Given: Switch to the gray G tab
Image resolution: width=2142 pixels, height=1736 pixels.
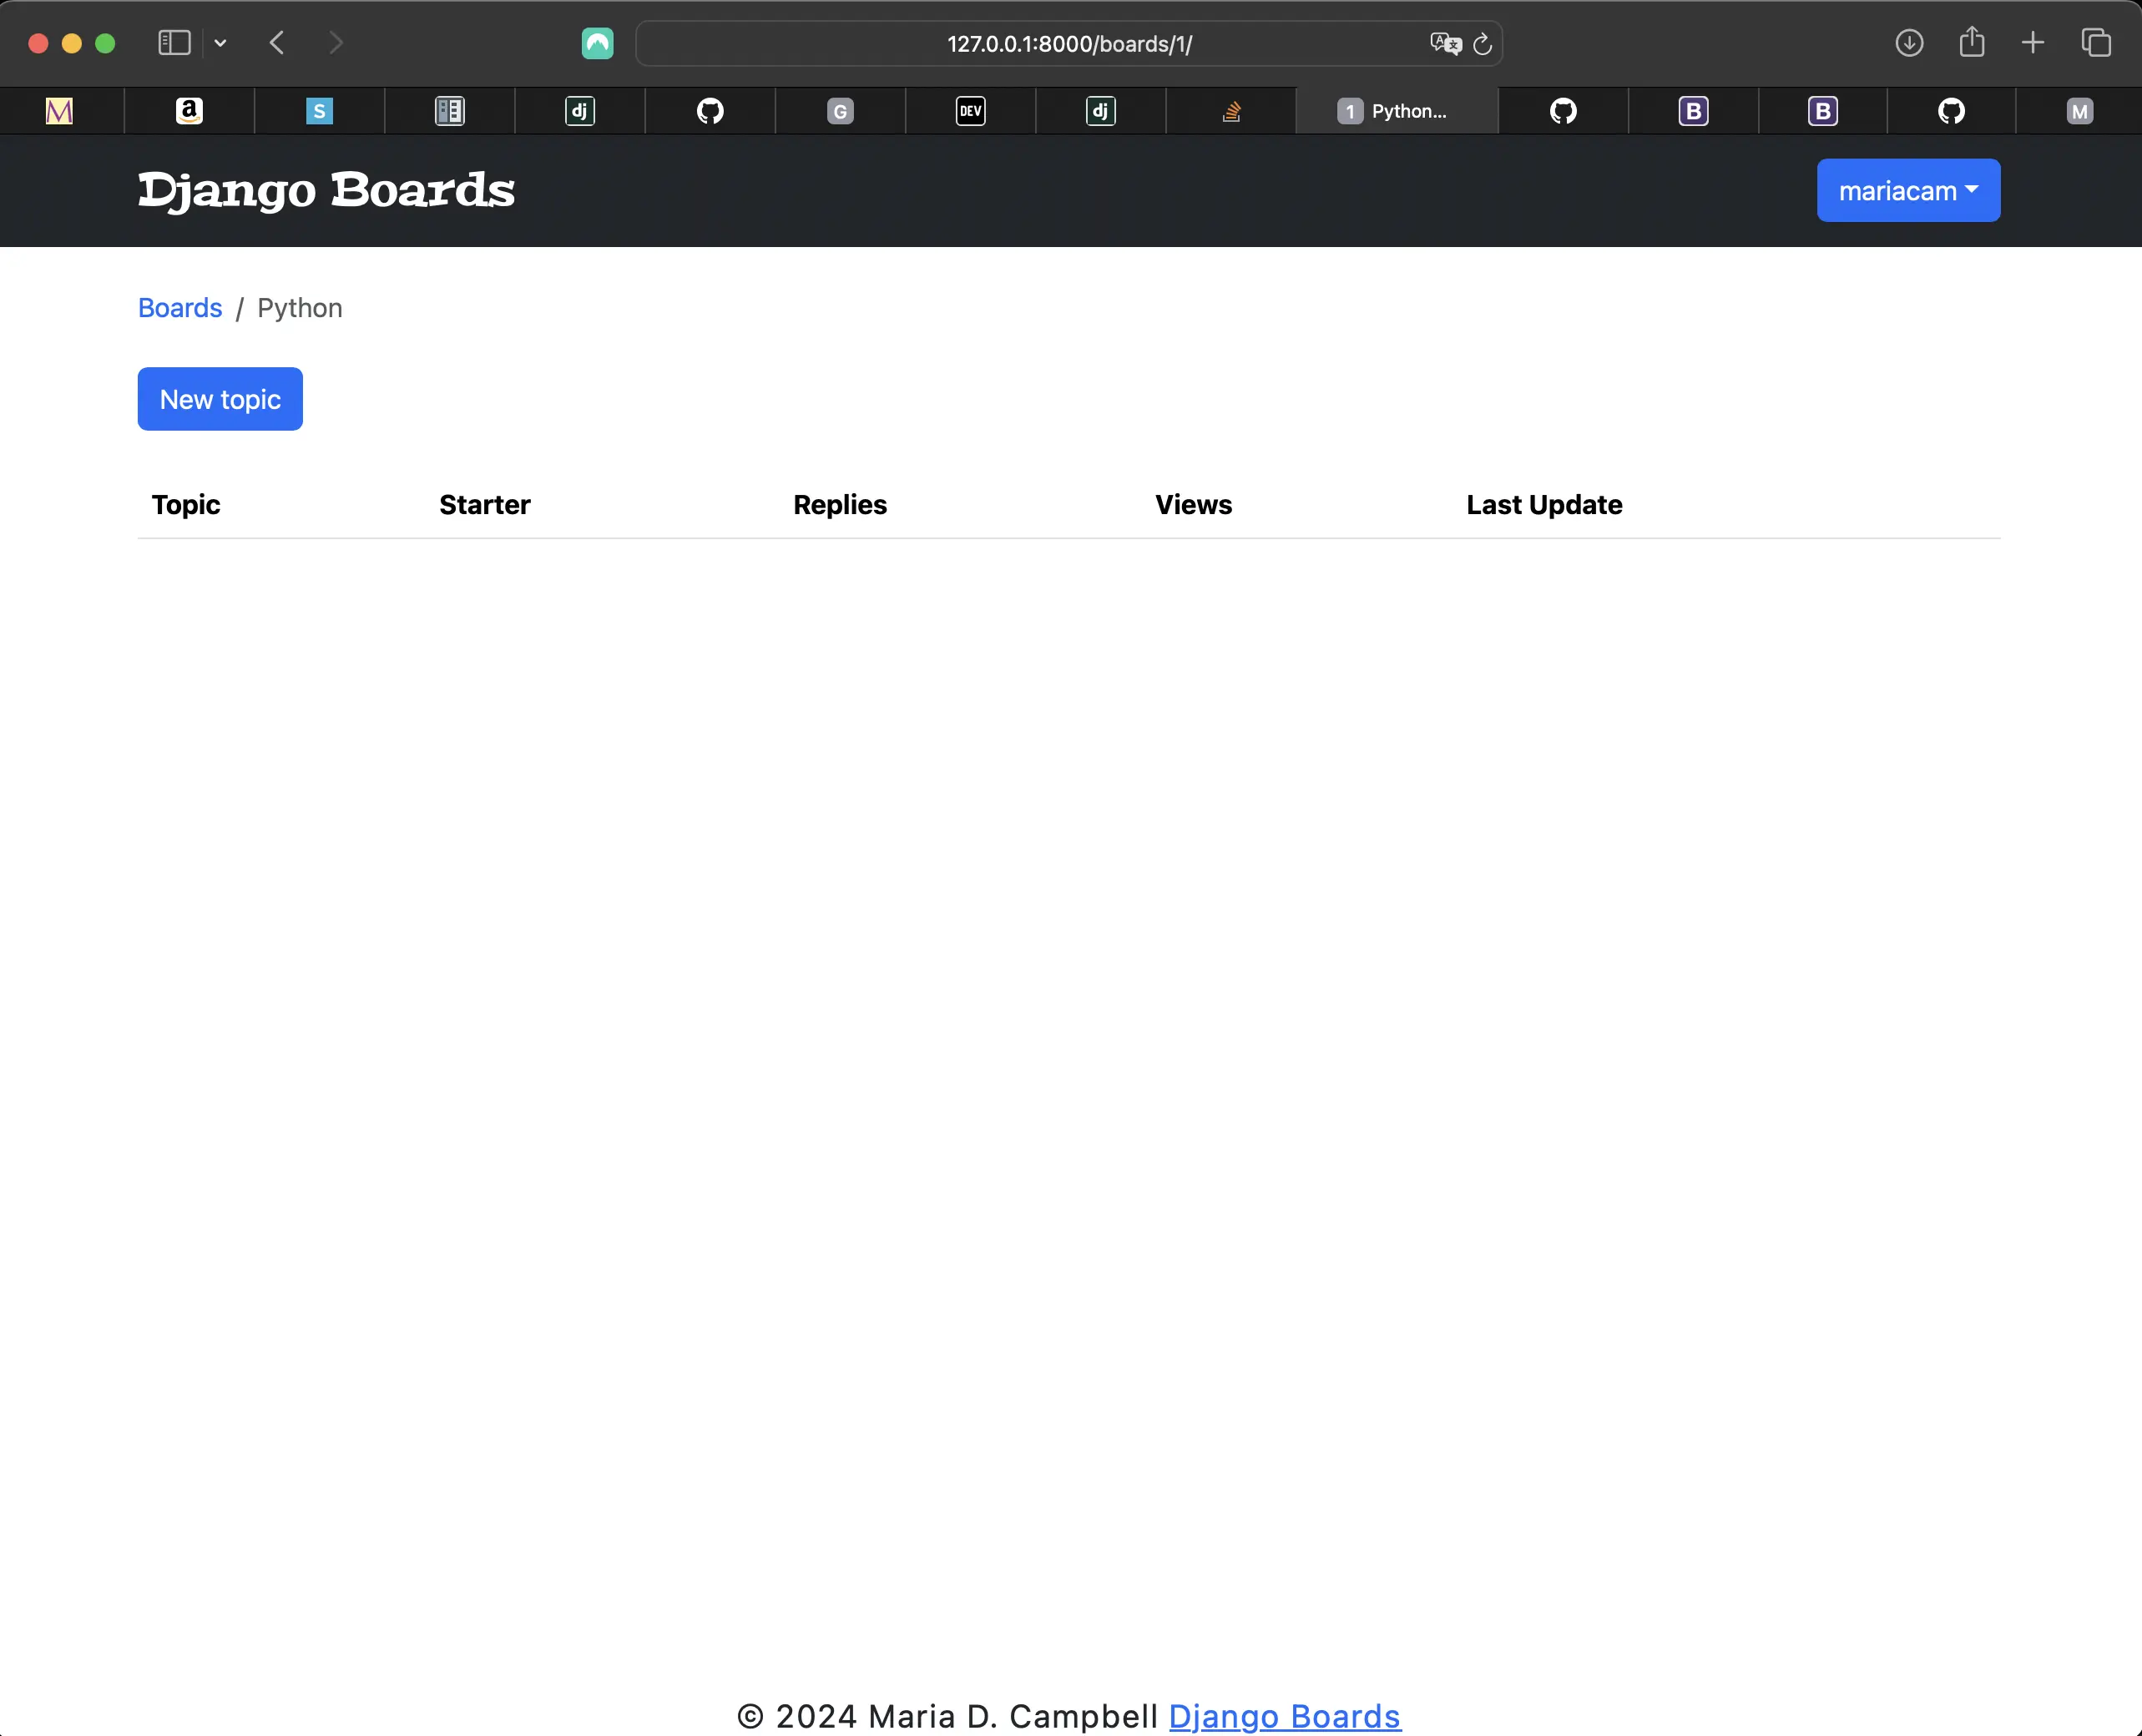Looking at the screenshot, I should coord(840,111).
